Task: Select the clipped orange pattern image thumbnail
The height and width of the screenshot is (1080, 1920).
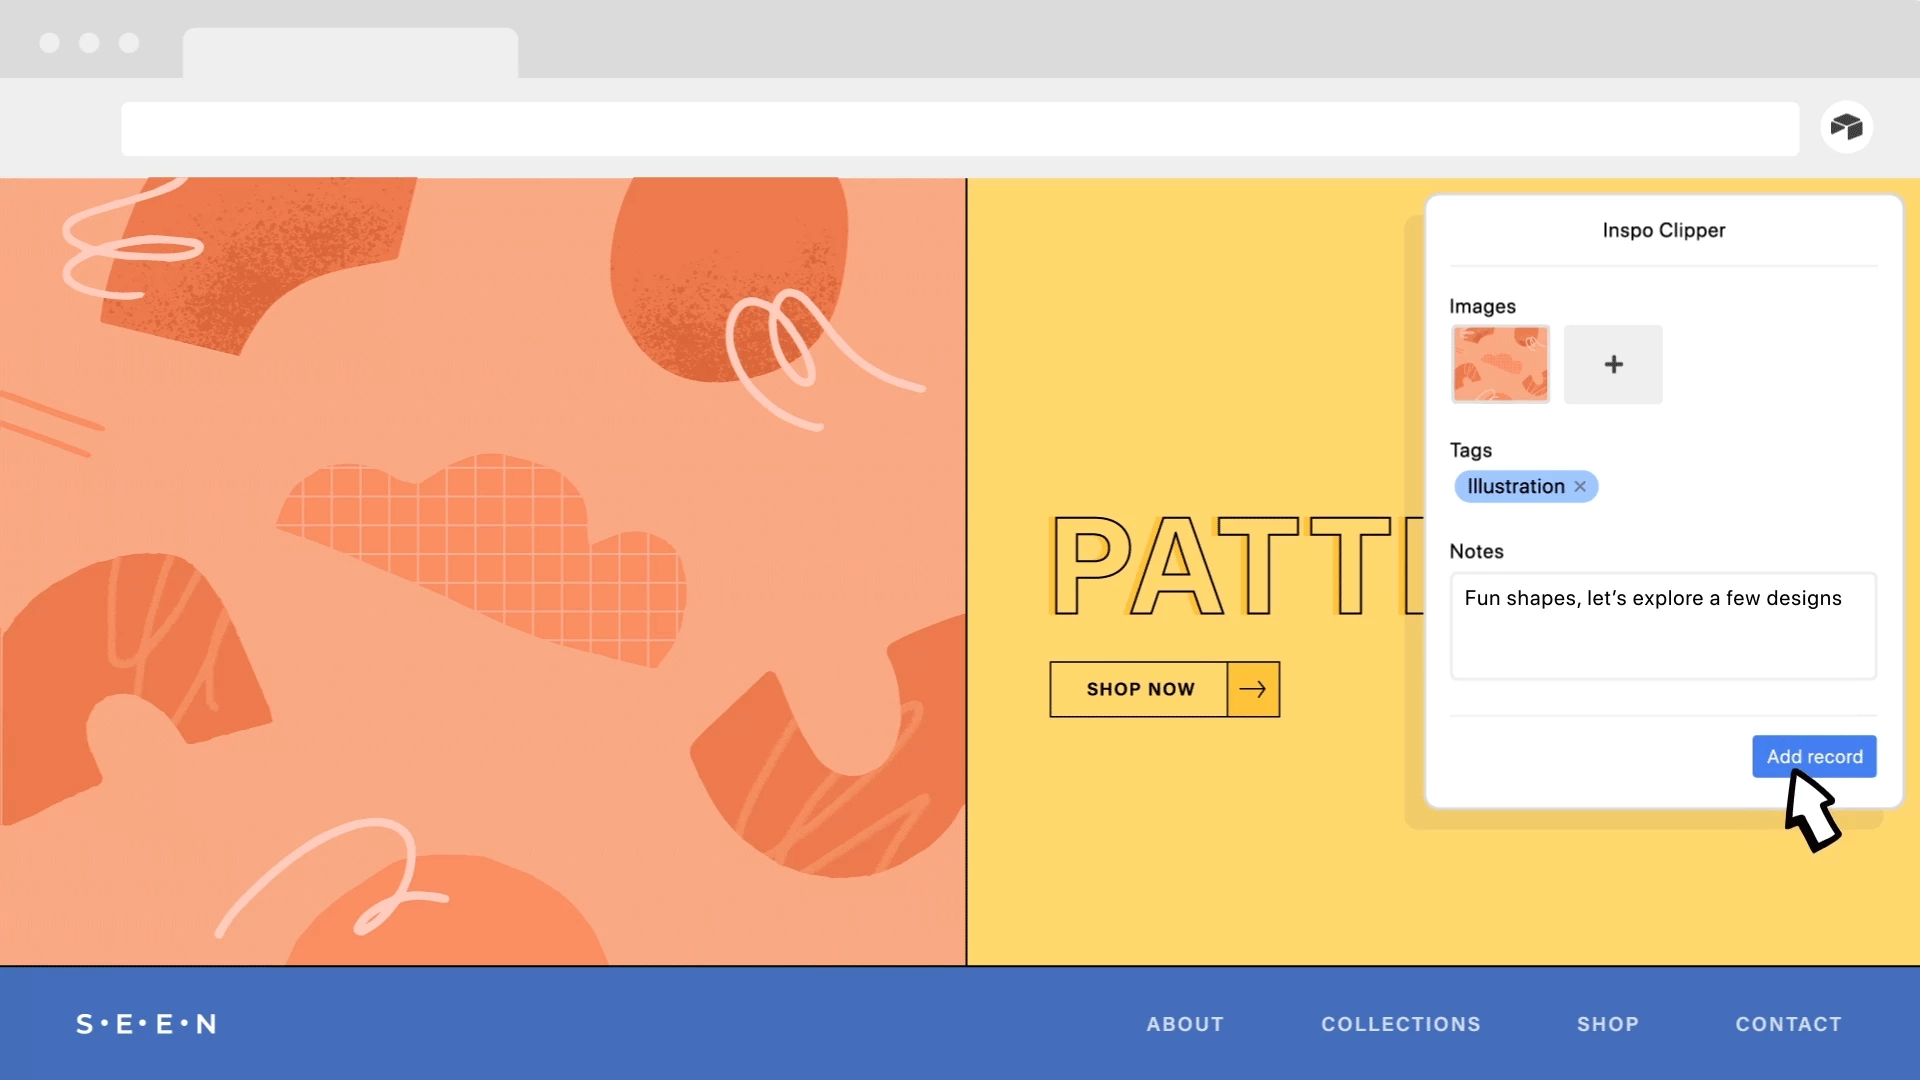Action: pos(1500,365)
